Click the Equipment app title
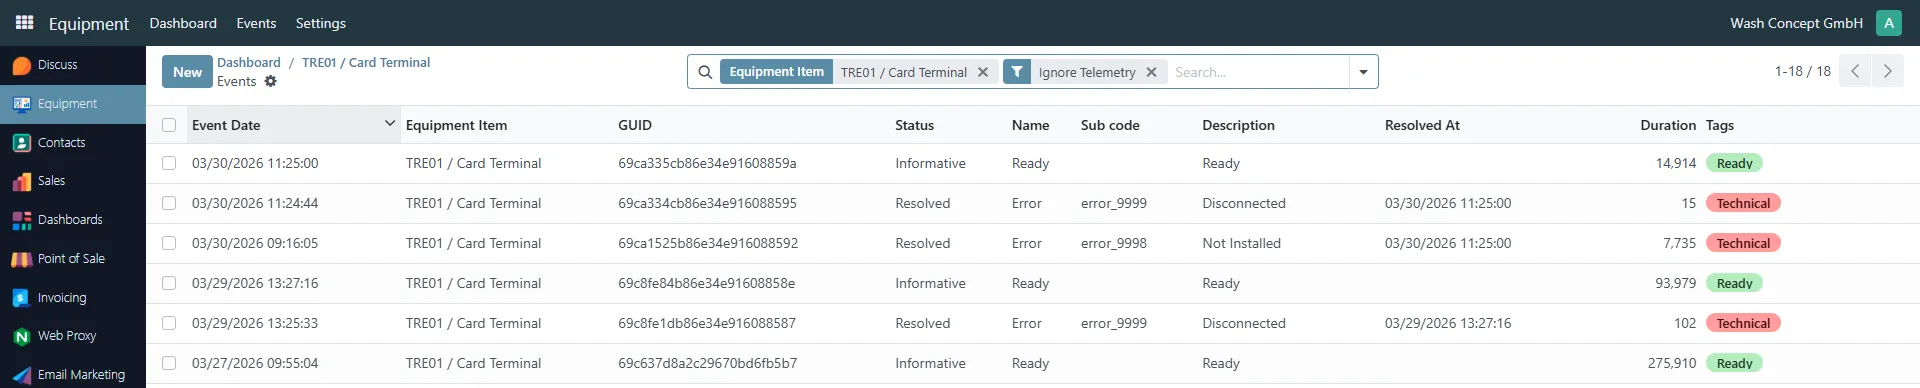Viewport: 1920px width, 388px height. [x=89, y=23]
